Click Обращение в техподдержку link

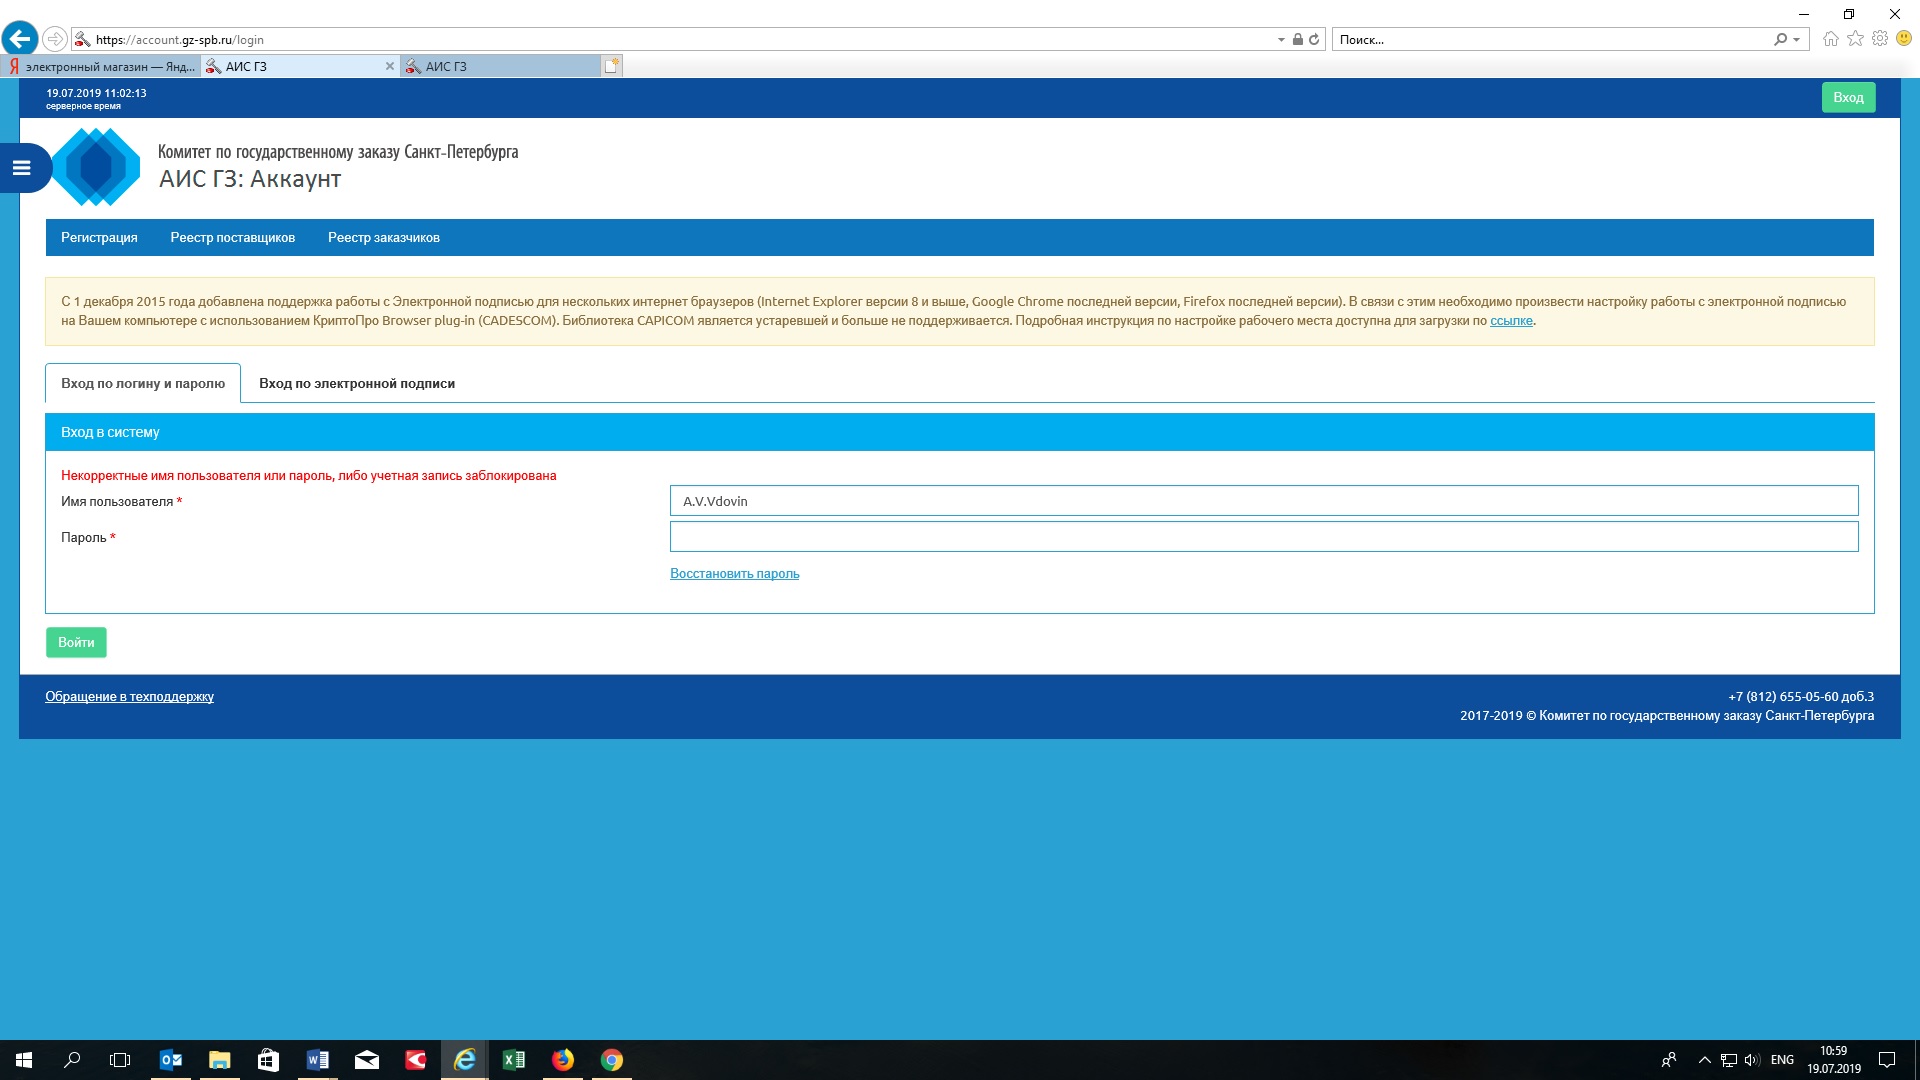click(129, 696)
